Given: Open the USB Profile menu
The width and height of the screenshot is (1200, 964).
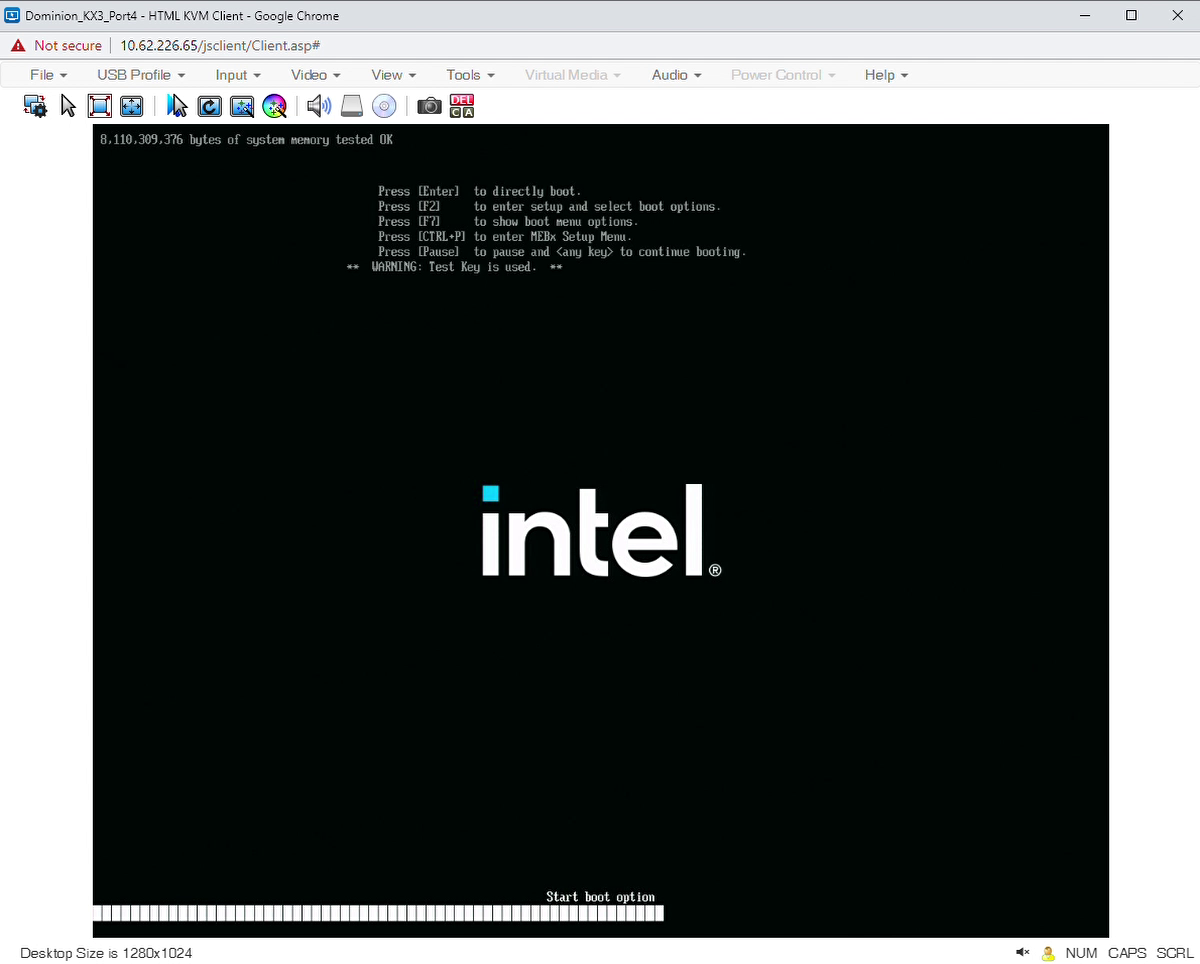Looking at the screenshot, I should [x=141, y=75].
